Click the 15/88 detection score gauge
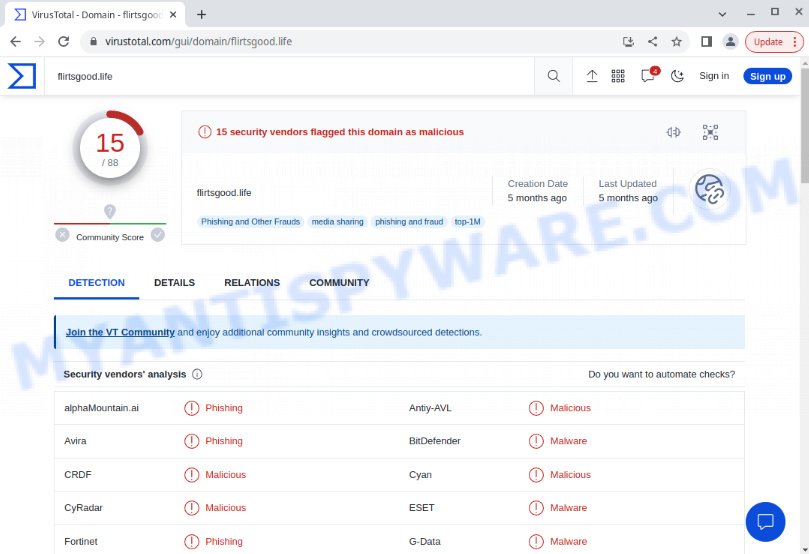The height and width of the screenshot is (554, 809). pos(110,150)
